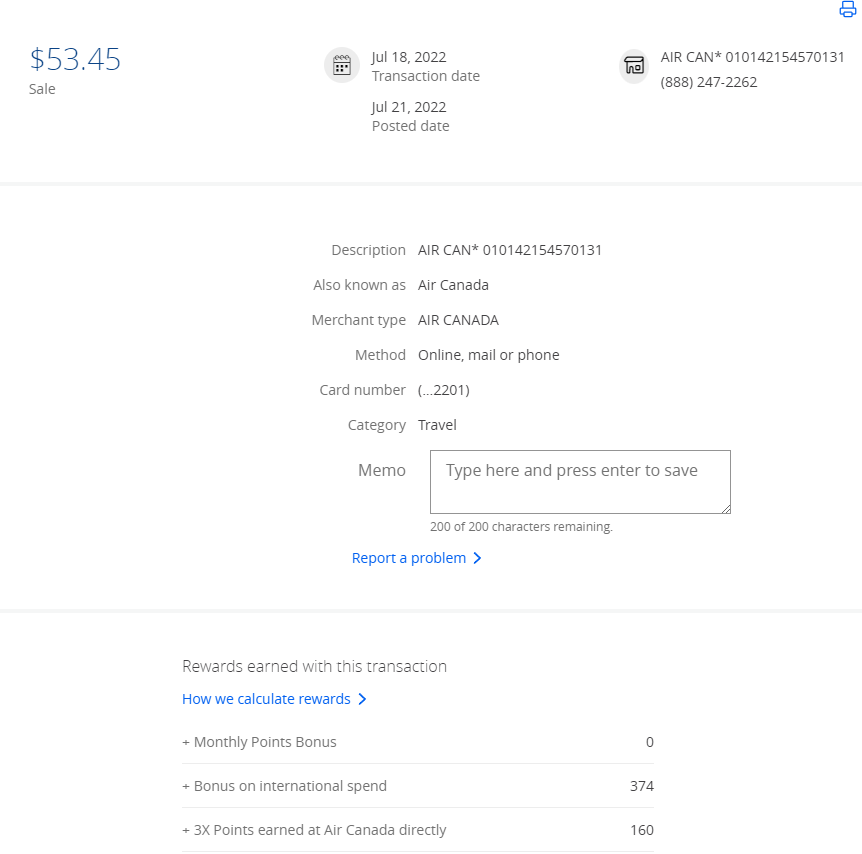Click the 3X Points earned at Air Canada row

[418, 830]
